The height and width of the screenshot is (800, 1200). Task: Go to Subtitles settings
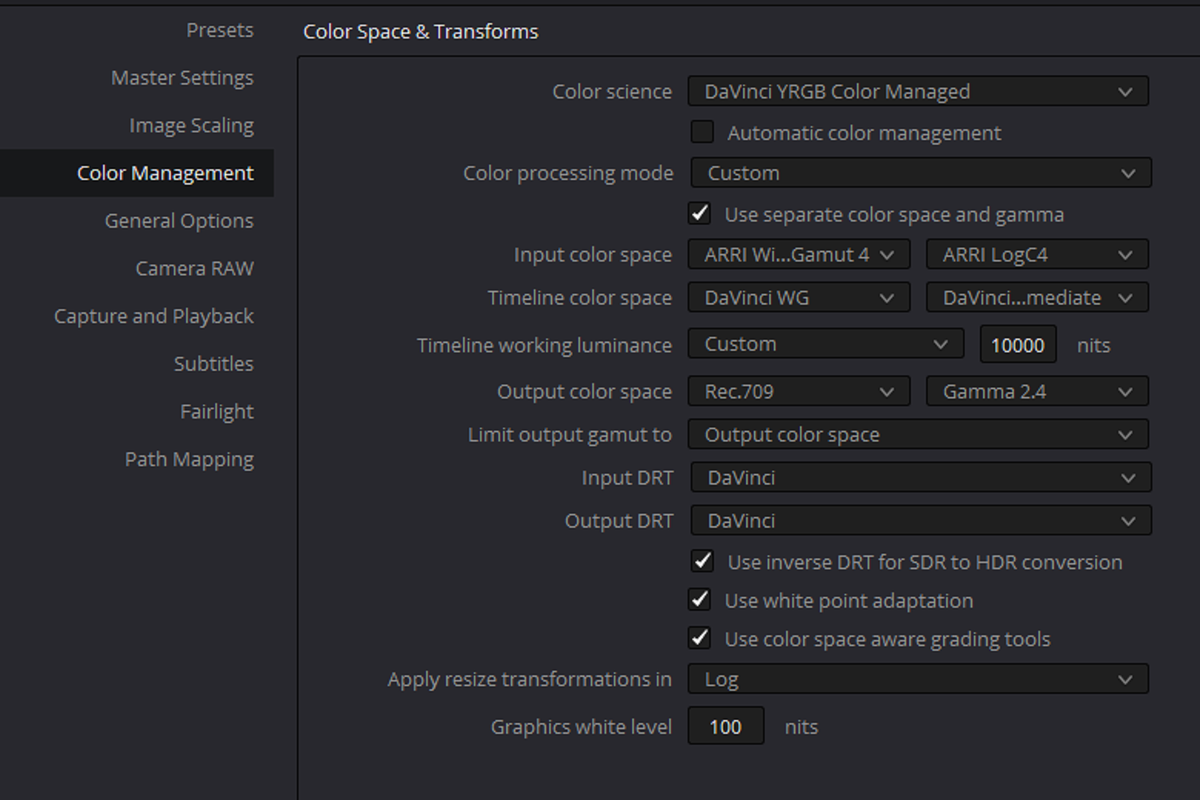point(213,364)
